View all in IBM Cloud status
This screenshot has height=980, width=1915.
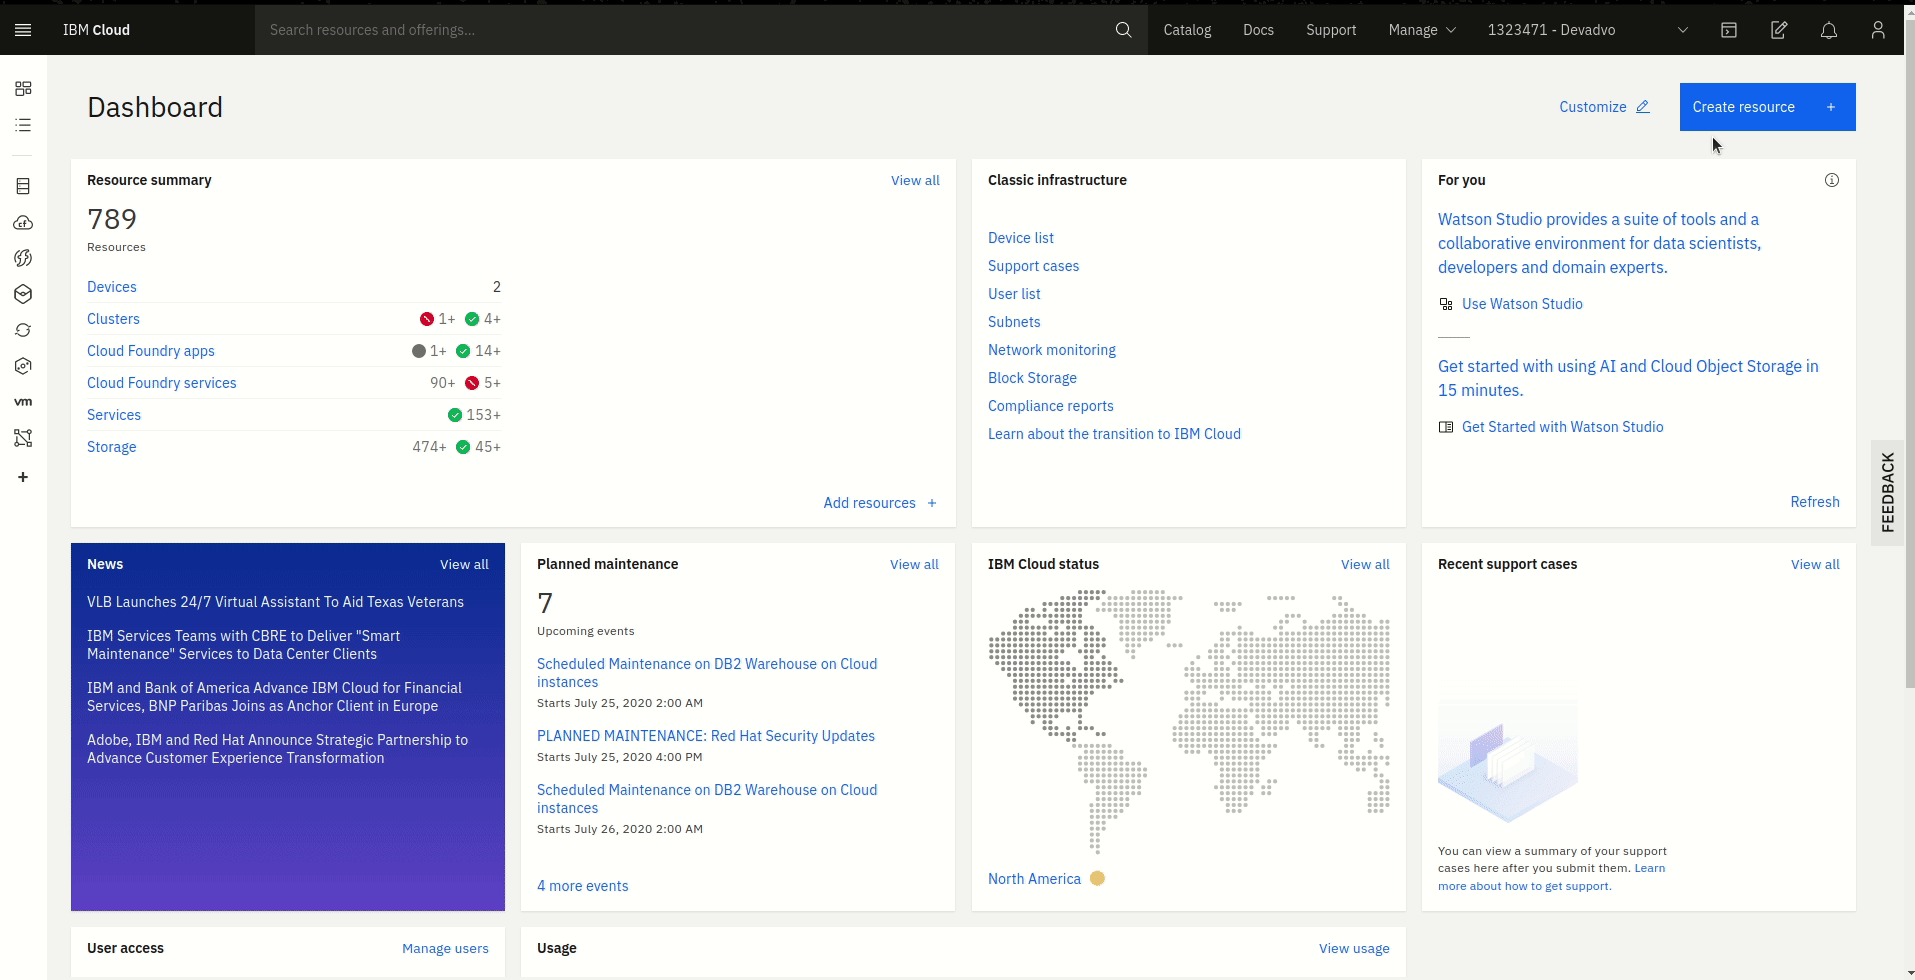(1365, 564)
